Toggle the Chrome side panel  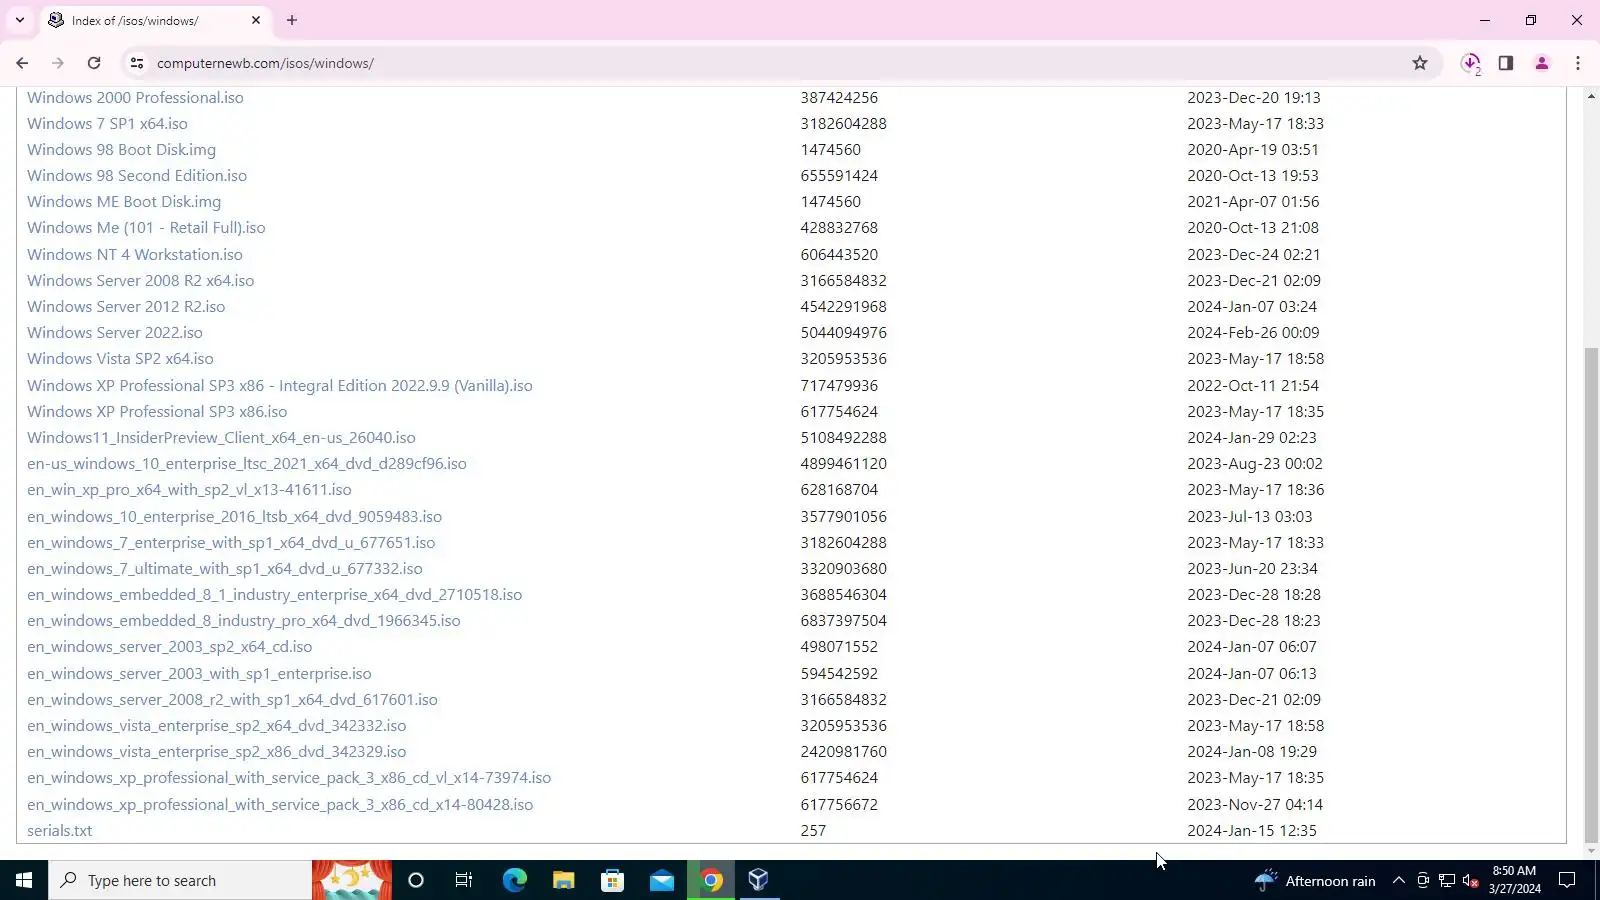pos(1506,63)
